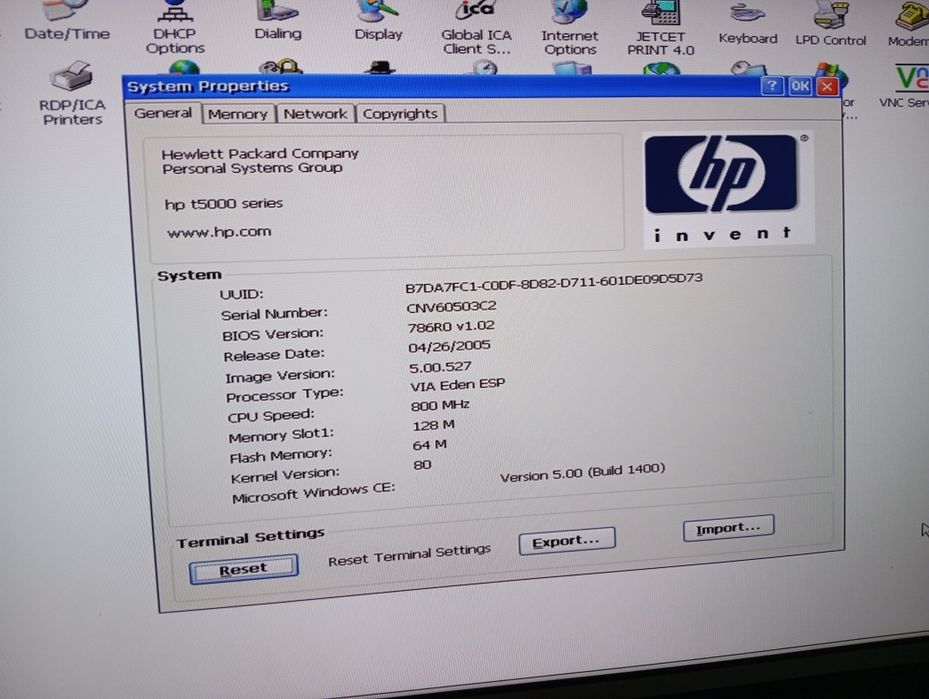
Task: Click BIOS version 786R0 v1.02
Action: tap(451, 326)
